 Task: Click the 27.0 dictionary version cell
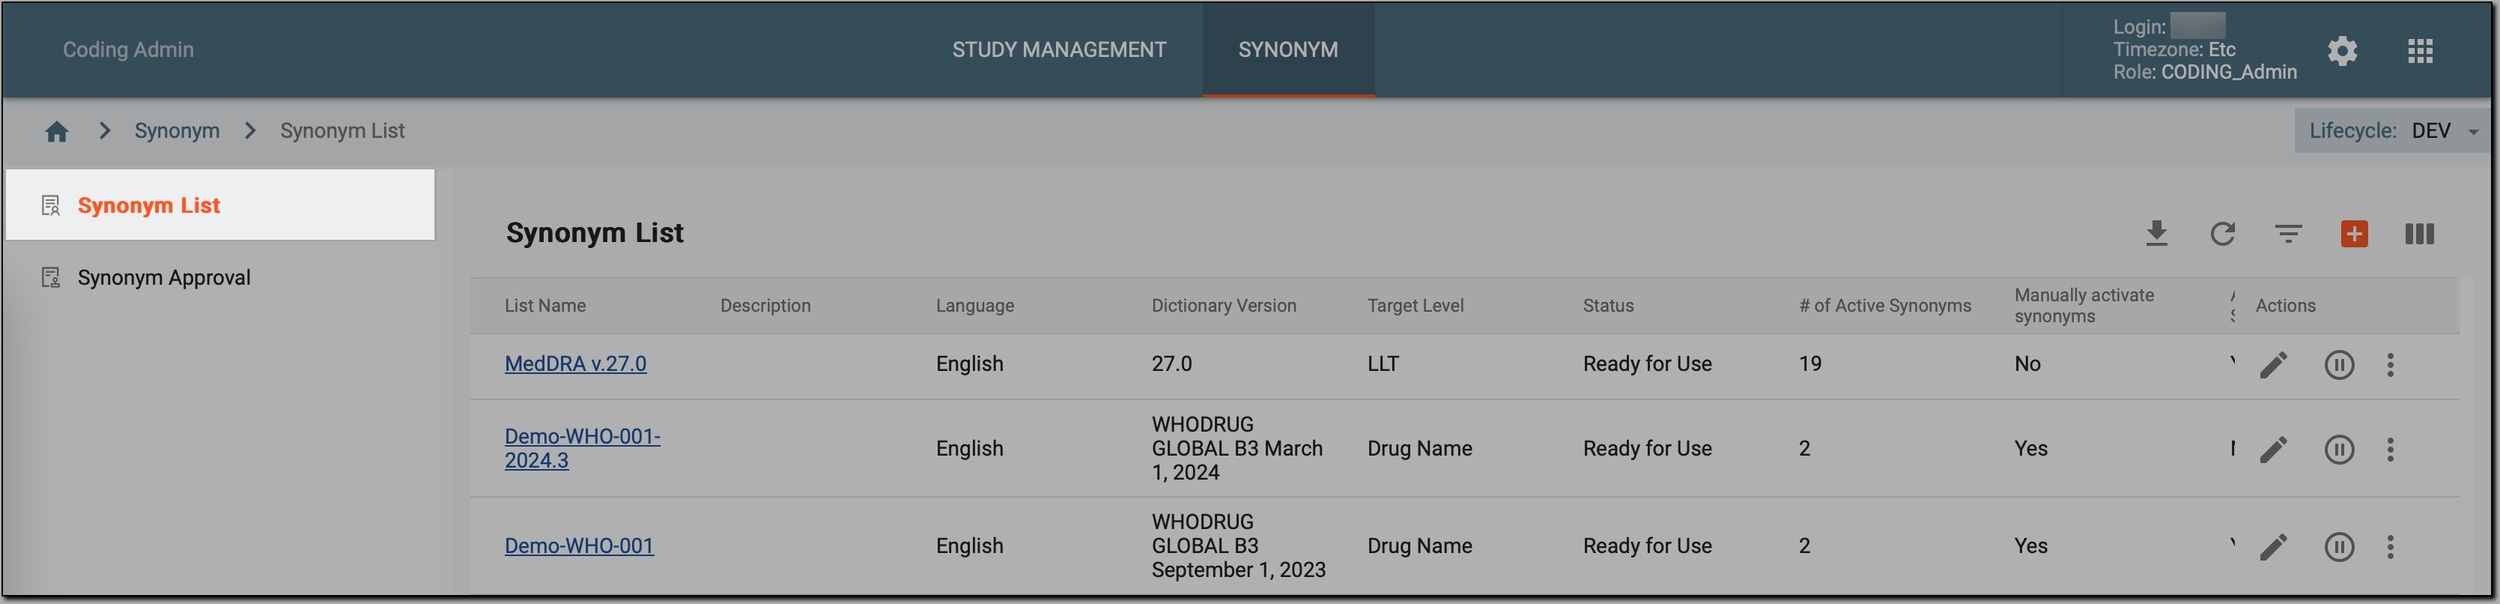coord(1172,364)
